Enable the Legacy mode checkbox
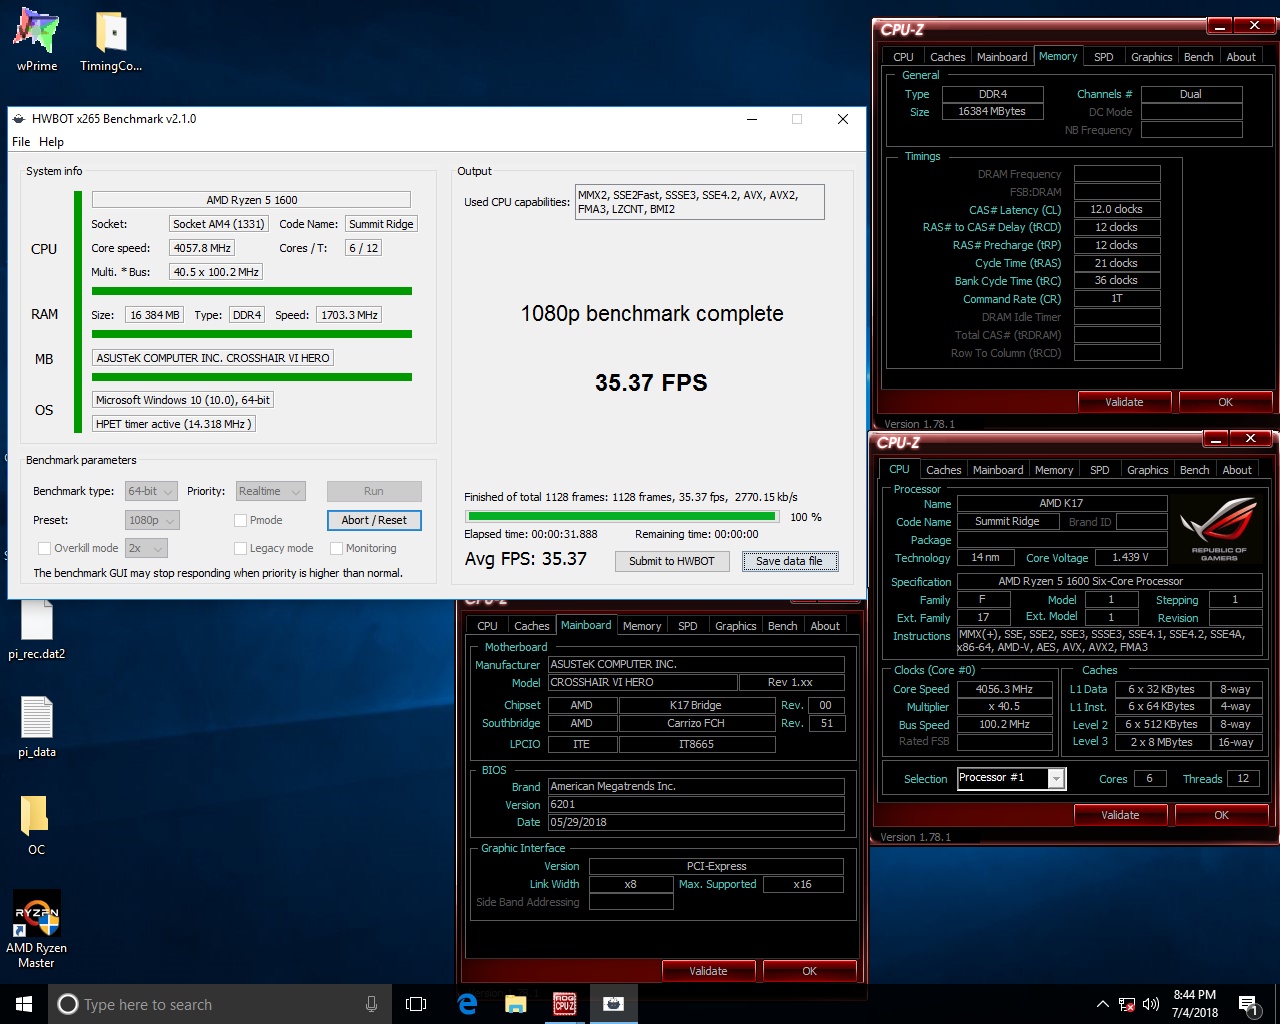1280x1024 pixels. tap(240, 548)
